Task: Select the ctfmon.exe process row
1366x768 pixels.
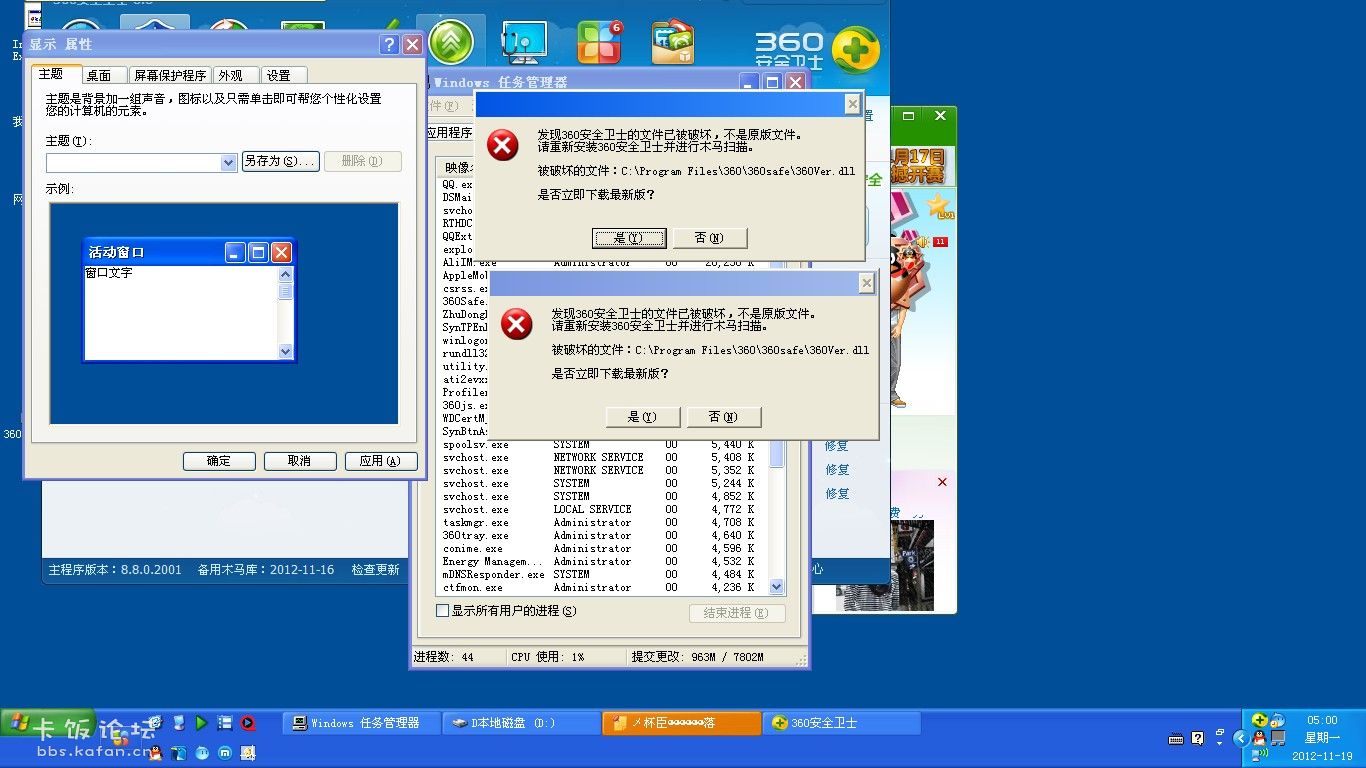Action: coord(604,588)
